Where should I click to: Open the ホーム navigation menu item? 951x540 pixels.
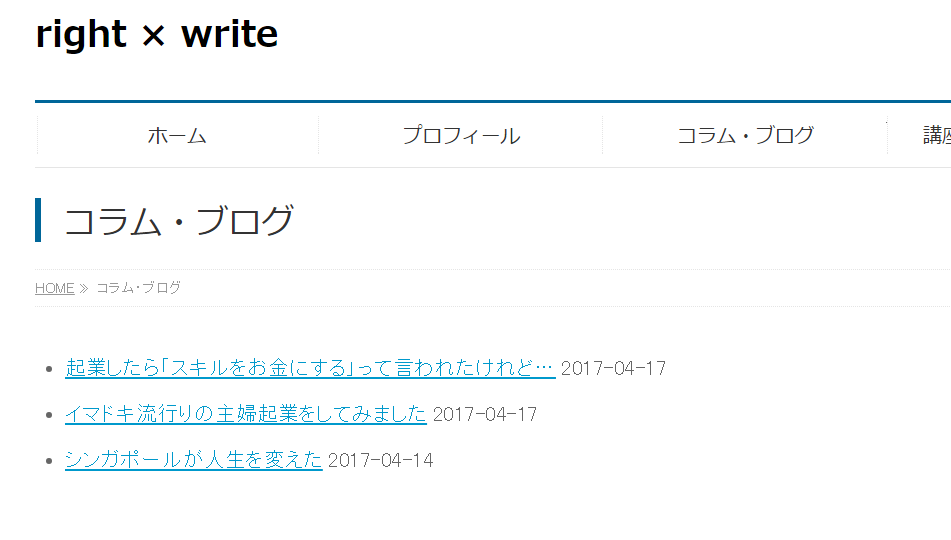point(177,136)
